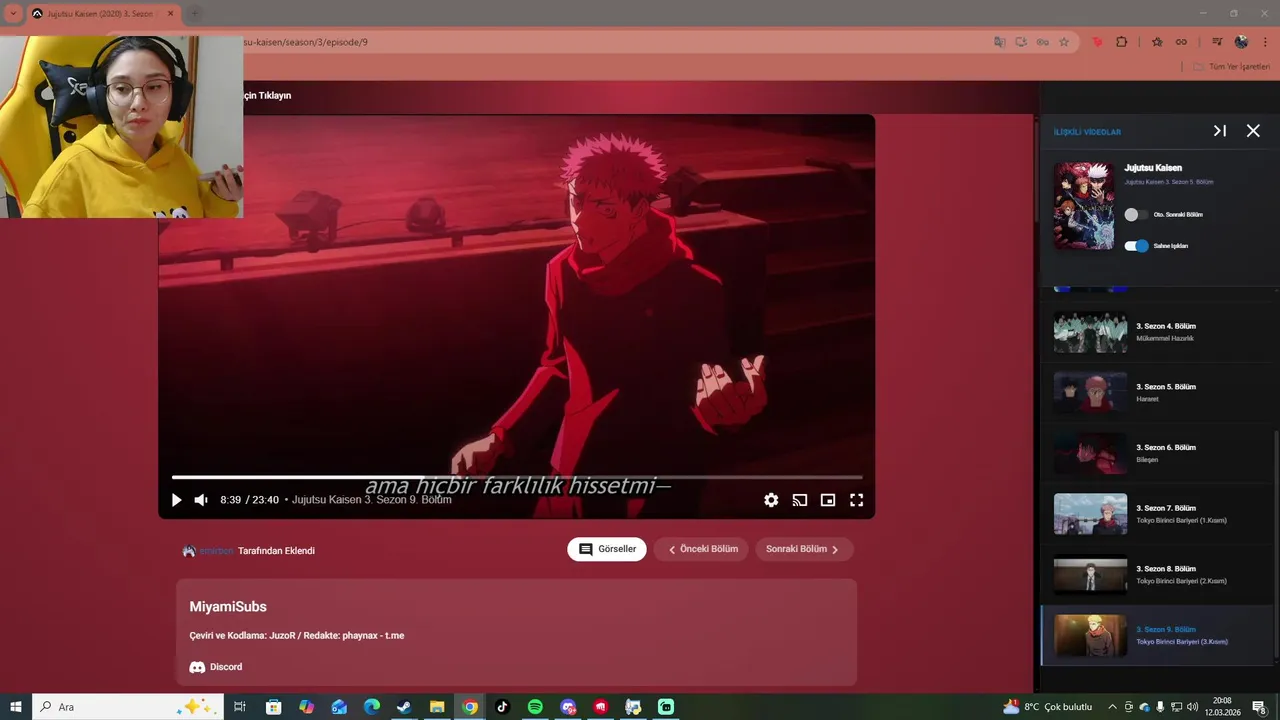Click the browser address bar
This screenshot has width=1280, height=720.
(600, 42)
